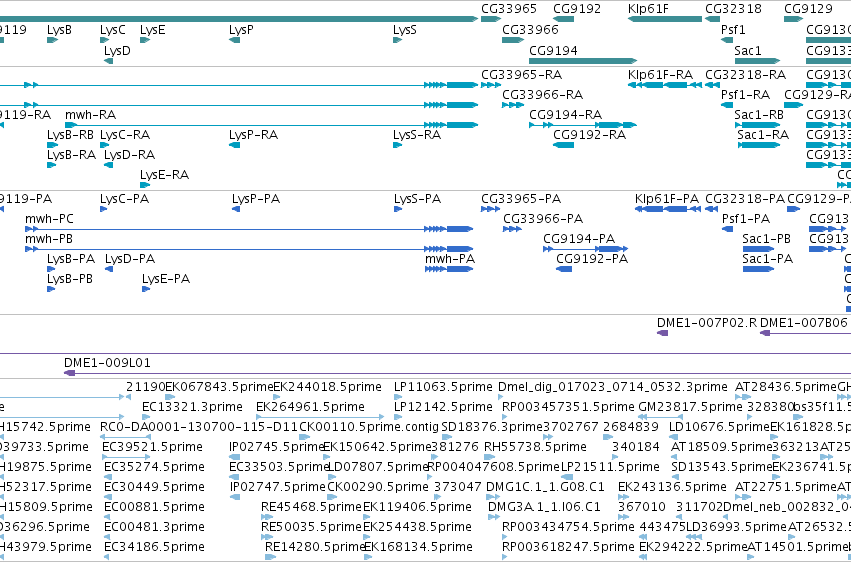Click the CG33965 gene label
This screenshot has height=562, width=851.
(x=509, y=9)
